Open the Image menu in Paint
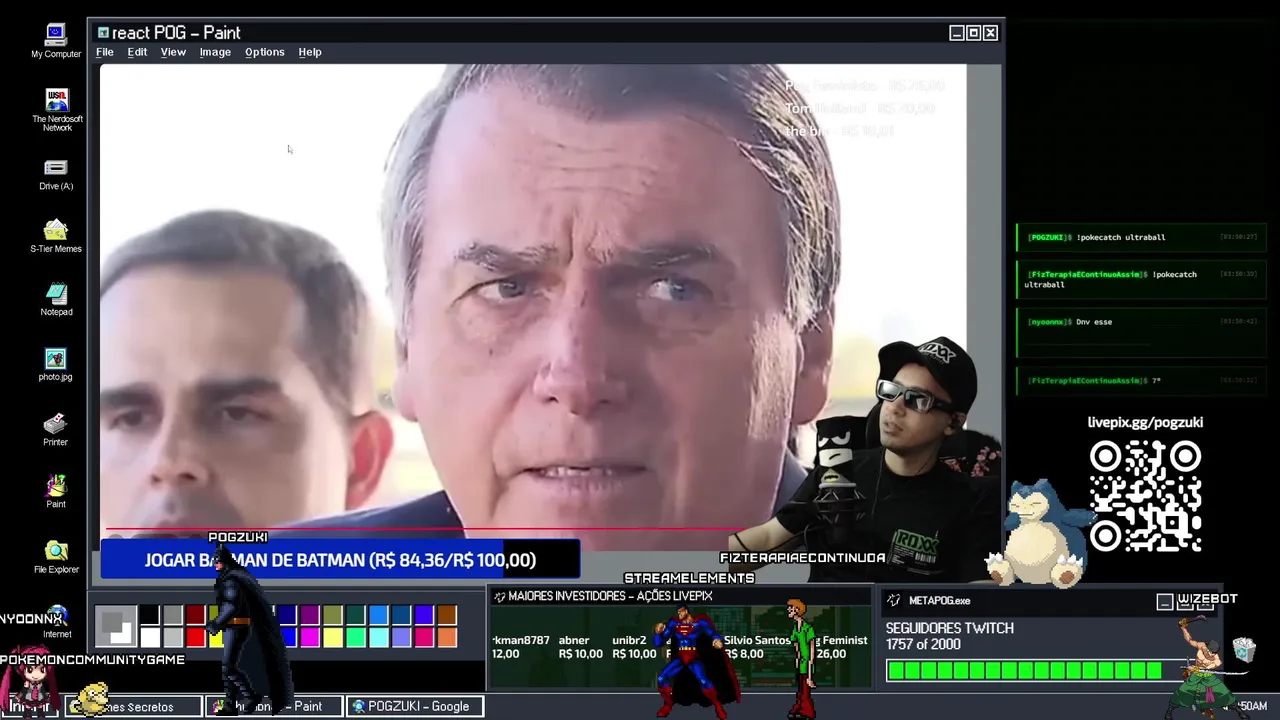 coord(215,52)
